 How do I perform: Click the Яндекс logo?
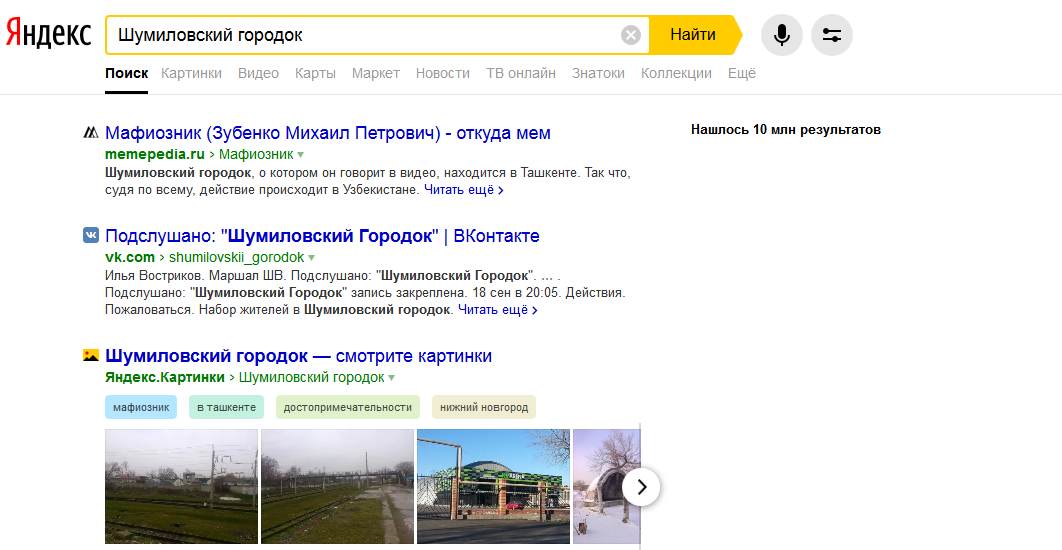tap(48, 34)
